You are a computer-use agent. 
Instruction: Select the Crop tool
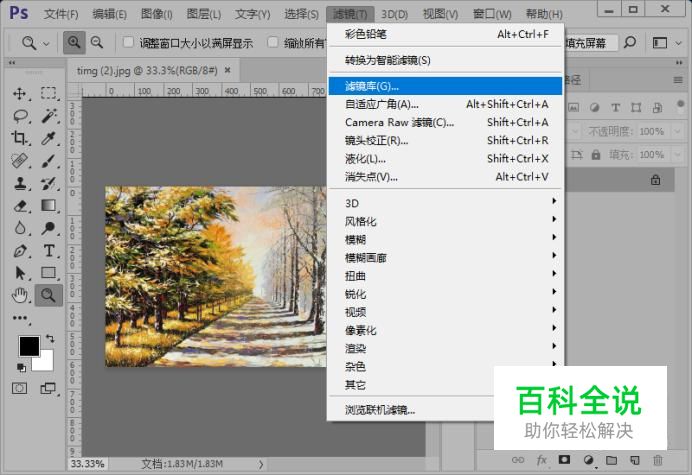pos(19,138)
